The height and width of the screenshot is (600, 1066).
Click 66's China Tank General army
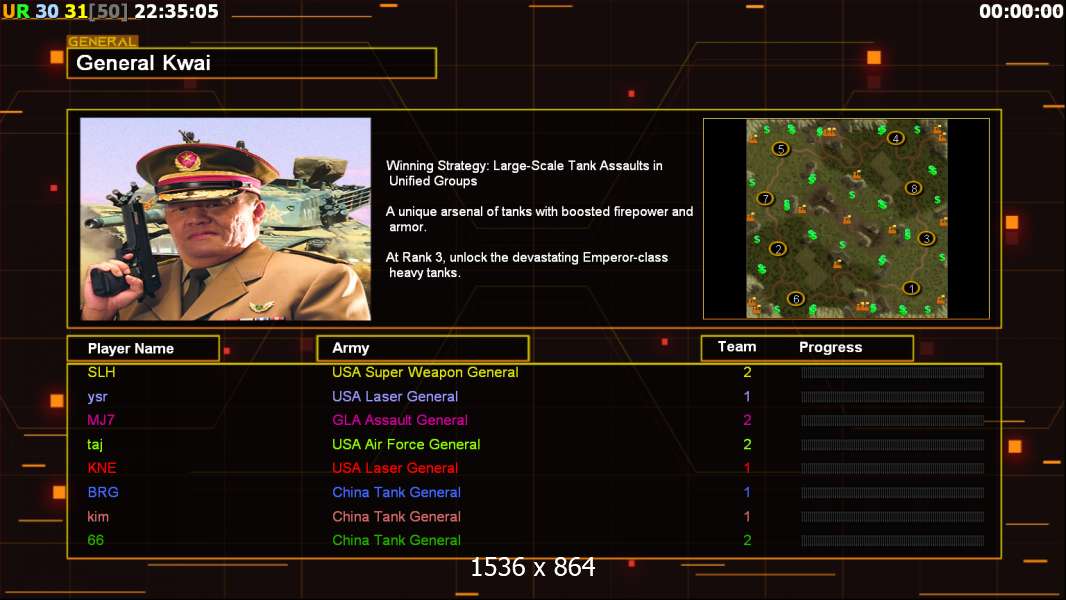tap(396, 540)
